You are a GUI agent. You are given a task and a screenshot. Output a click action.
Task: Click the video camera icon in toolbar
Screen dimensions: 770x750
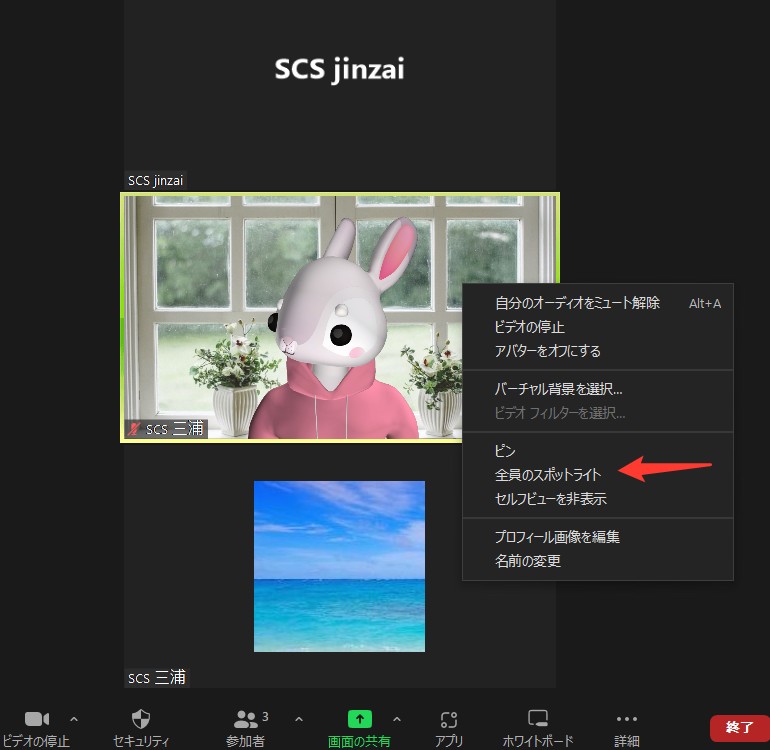(x=37, y=719)
